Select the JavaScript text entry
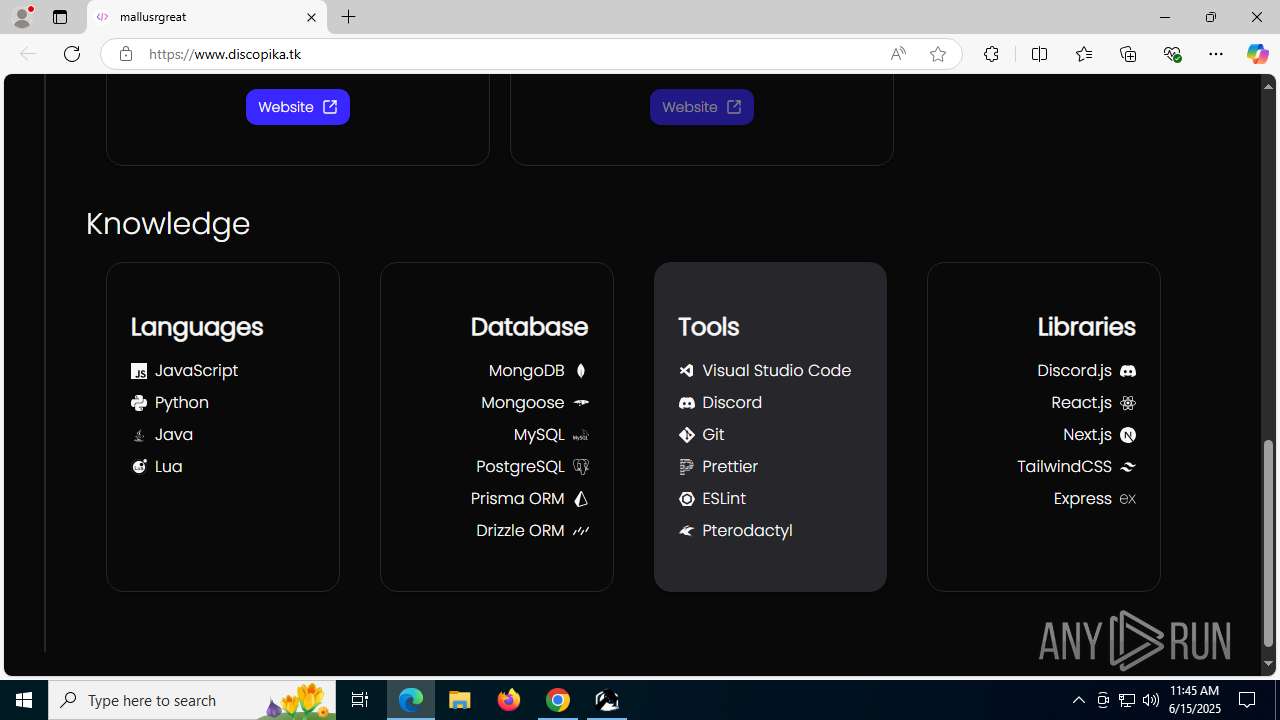This screenshot has width=1280, height=720. pyautogui.click(x=196, y=371)
